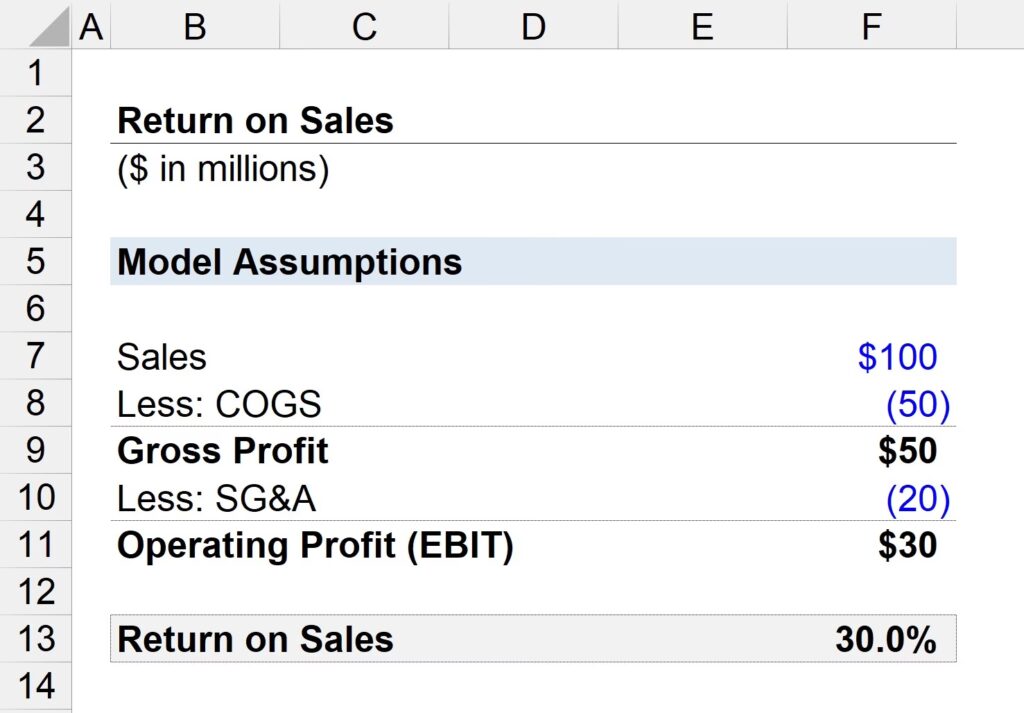
Task: Click the Return on Sales title cell
Action: [x=255, y=121]
